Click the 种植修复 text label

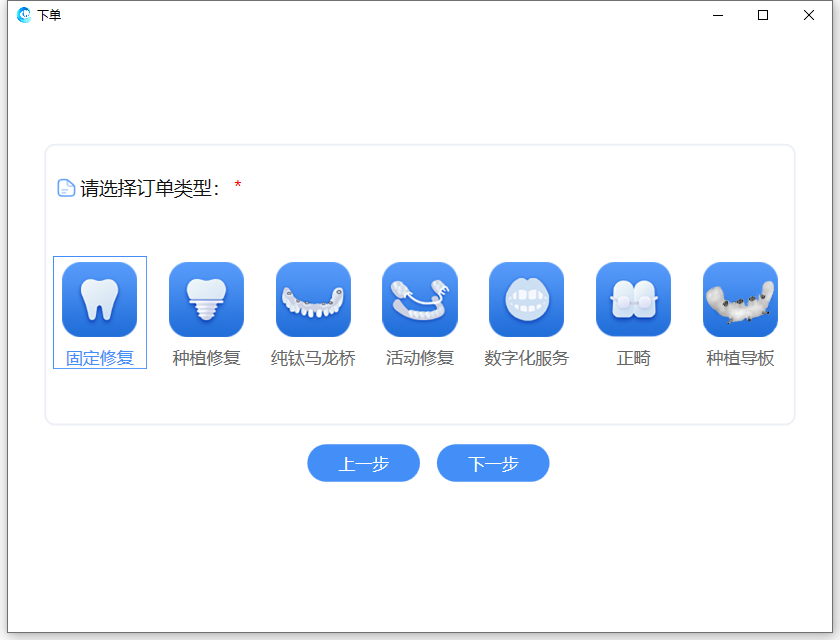206,358
